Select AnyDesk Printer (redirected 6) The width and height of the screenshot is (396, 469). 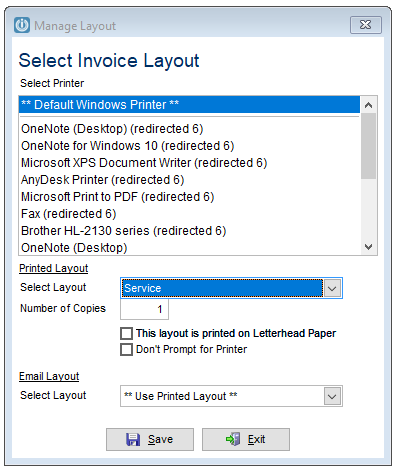tap(189, 180)
